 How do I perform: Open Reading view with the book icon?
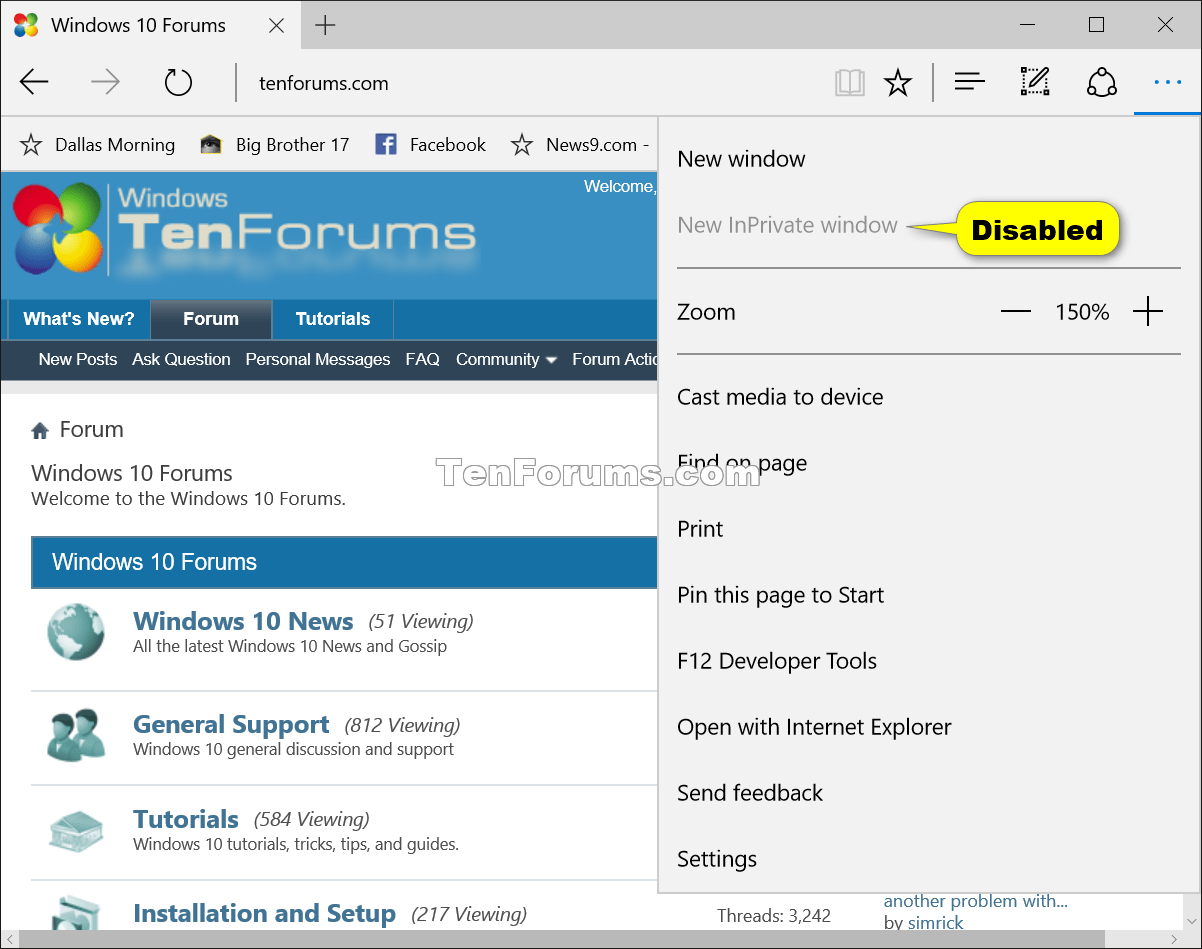point(850,82)
